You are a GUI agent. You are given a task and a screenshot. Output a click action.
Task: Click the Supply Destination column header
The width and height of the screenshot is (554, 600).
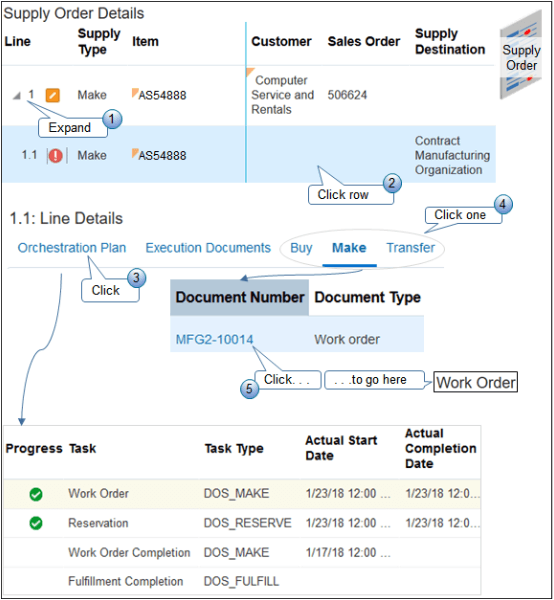[450, 41]
